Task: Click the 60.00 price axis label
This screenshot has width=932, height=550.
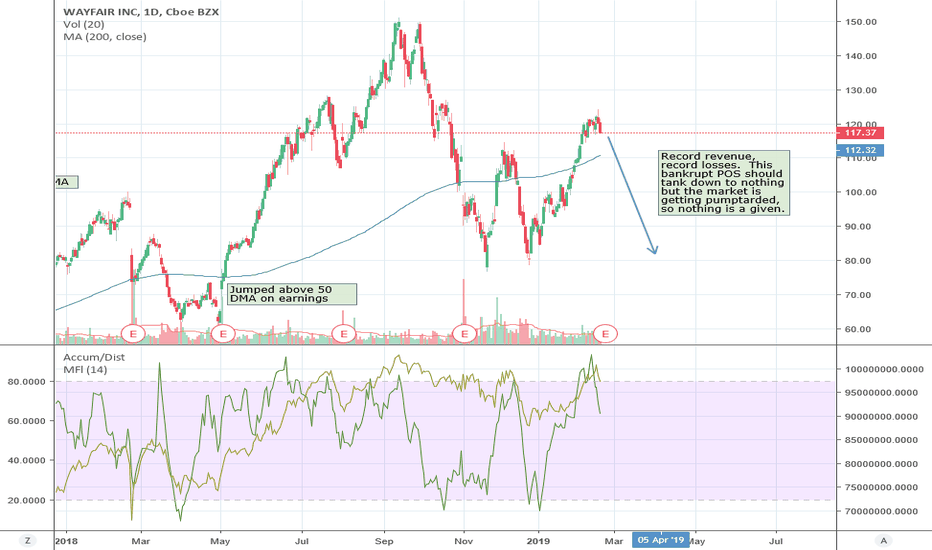Action: pyautogui.click(x=857, y=329)
